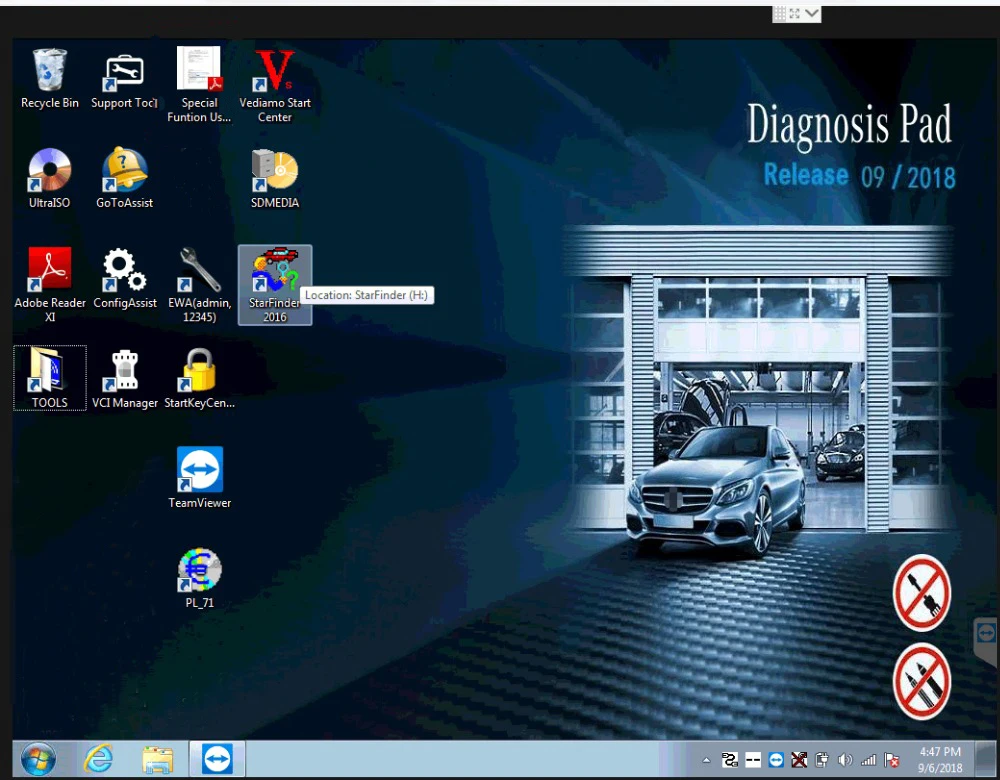This screenshot has width=1000, height=780.
Task: Launch Internet Explorer from the taskbar
Action: coord(99,759)
